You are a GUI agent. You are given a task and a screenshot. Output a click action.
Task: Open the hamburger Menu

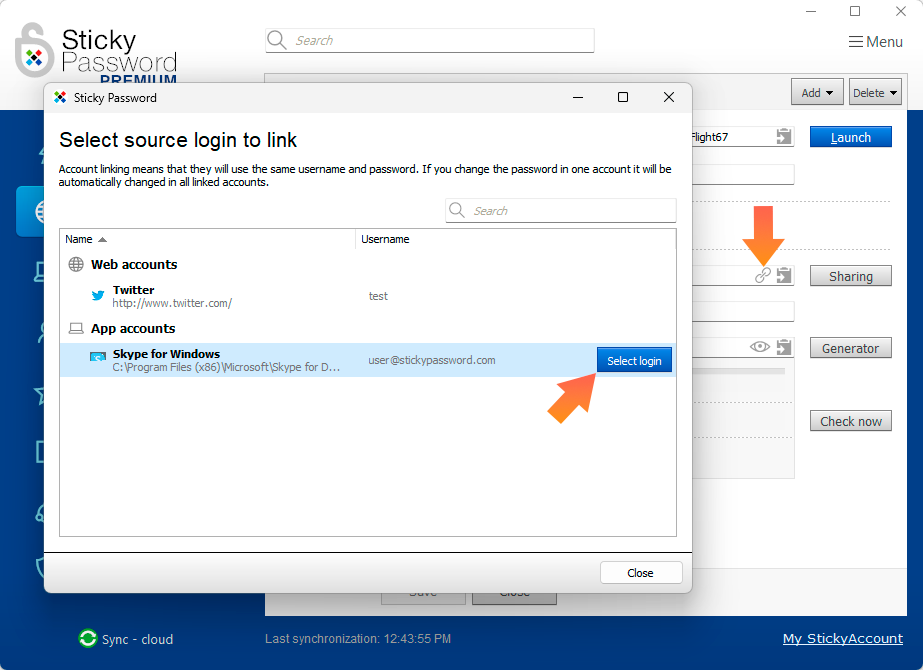pos(875,42)
